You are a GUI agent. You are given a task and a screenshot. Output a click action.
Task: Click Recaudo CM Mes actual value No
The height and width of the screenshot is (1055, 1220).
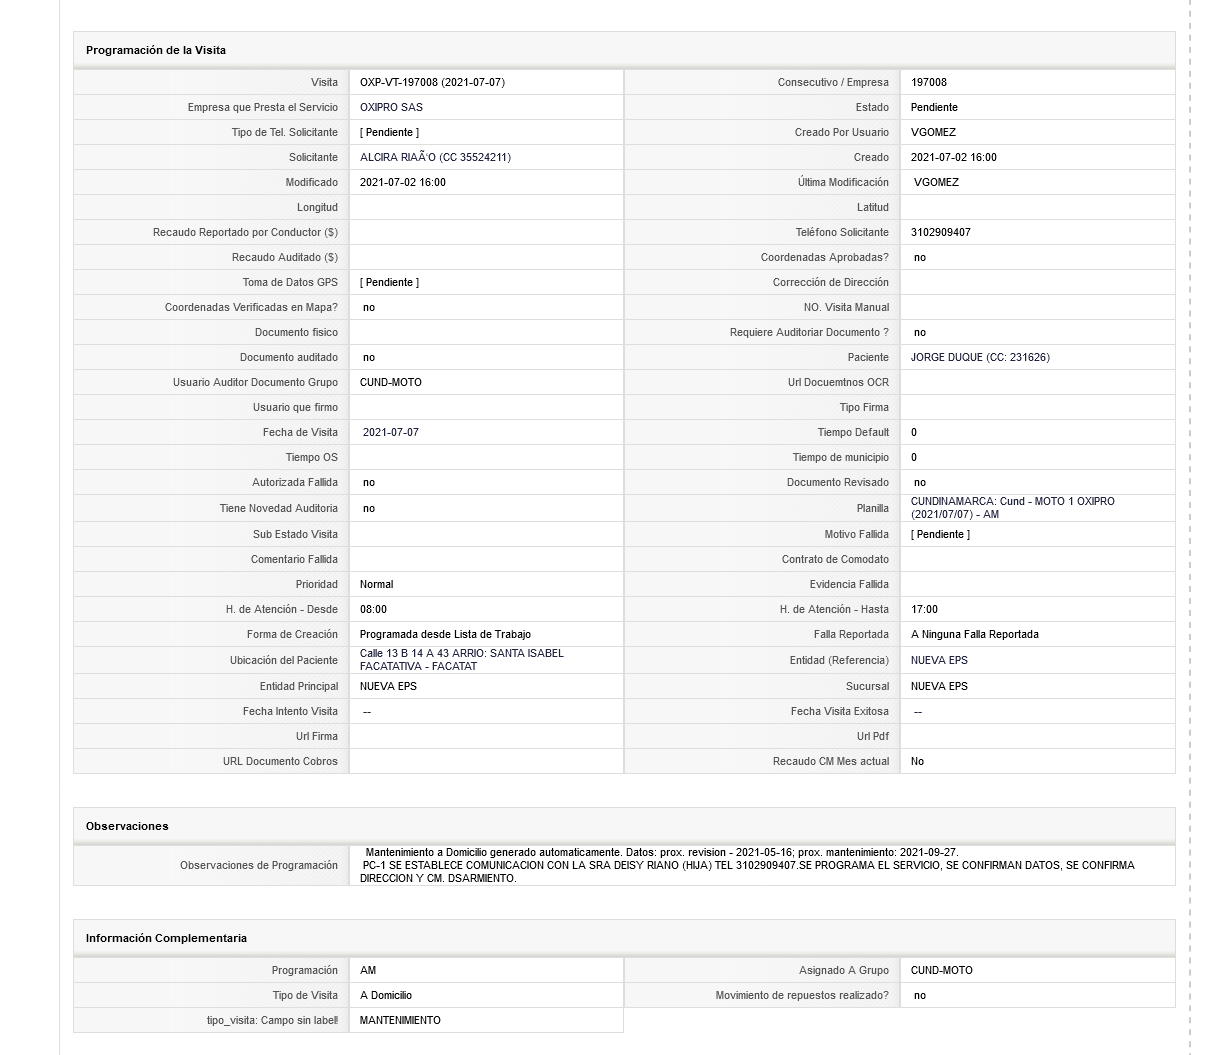pos(917,761)
